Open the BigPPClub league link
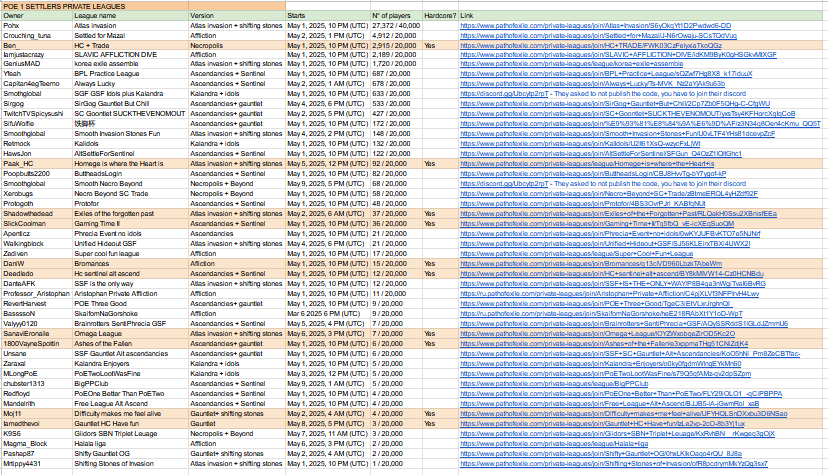 tap(554, 384)
